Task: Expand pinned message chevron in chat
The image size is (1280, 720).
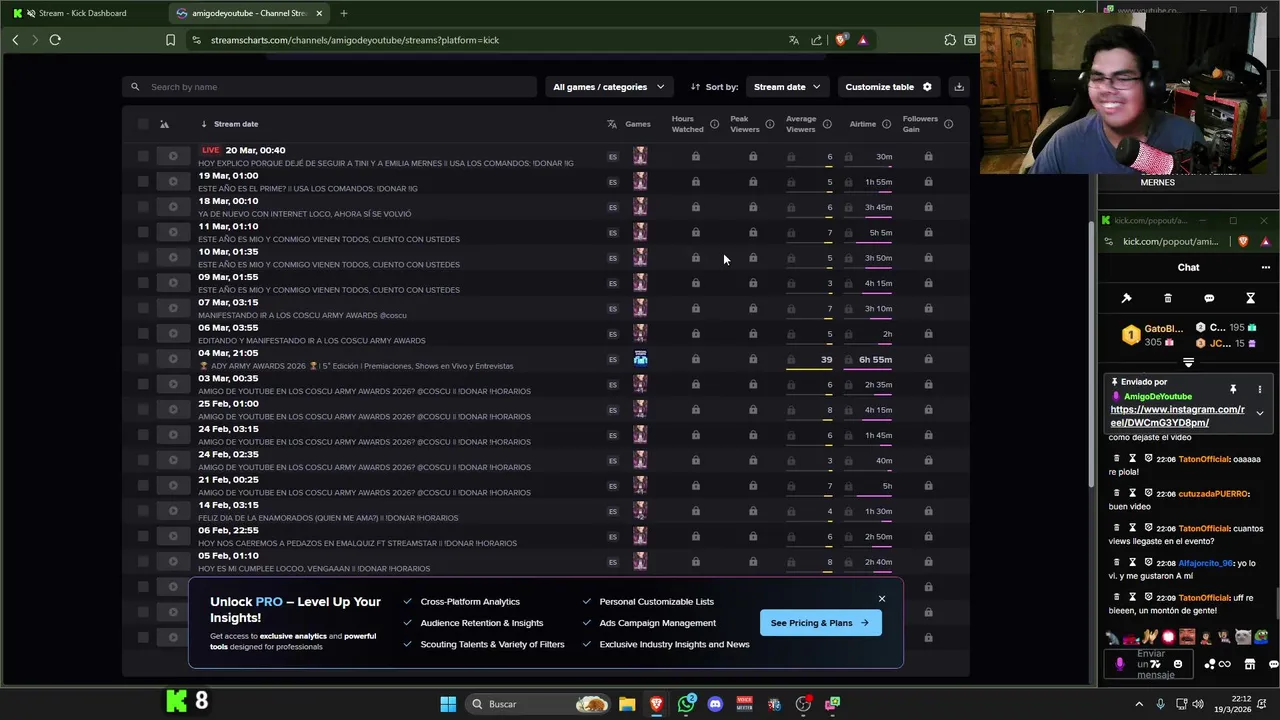Action: [x=1260, y=413]
